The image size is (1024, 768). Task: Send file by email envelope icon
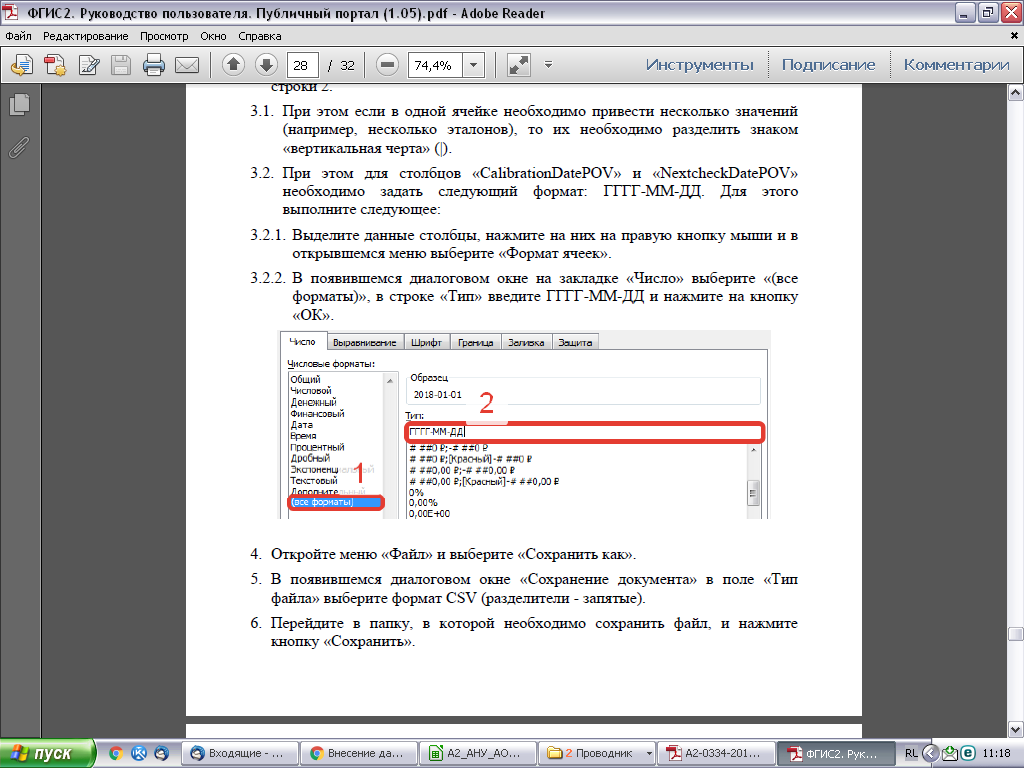coord(186,65)
